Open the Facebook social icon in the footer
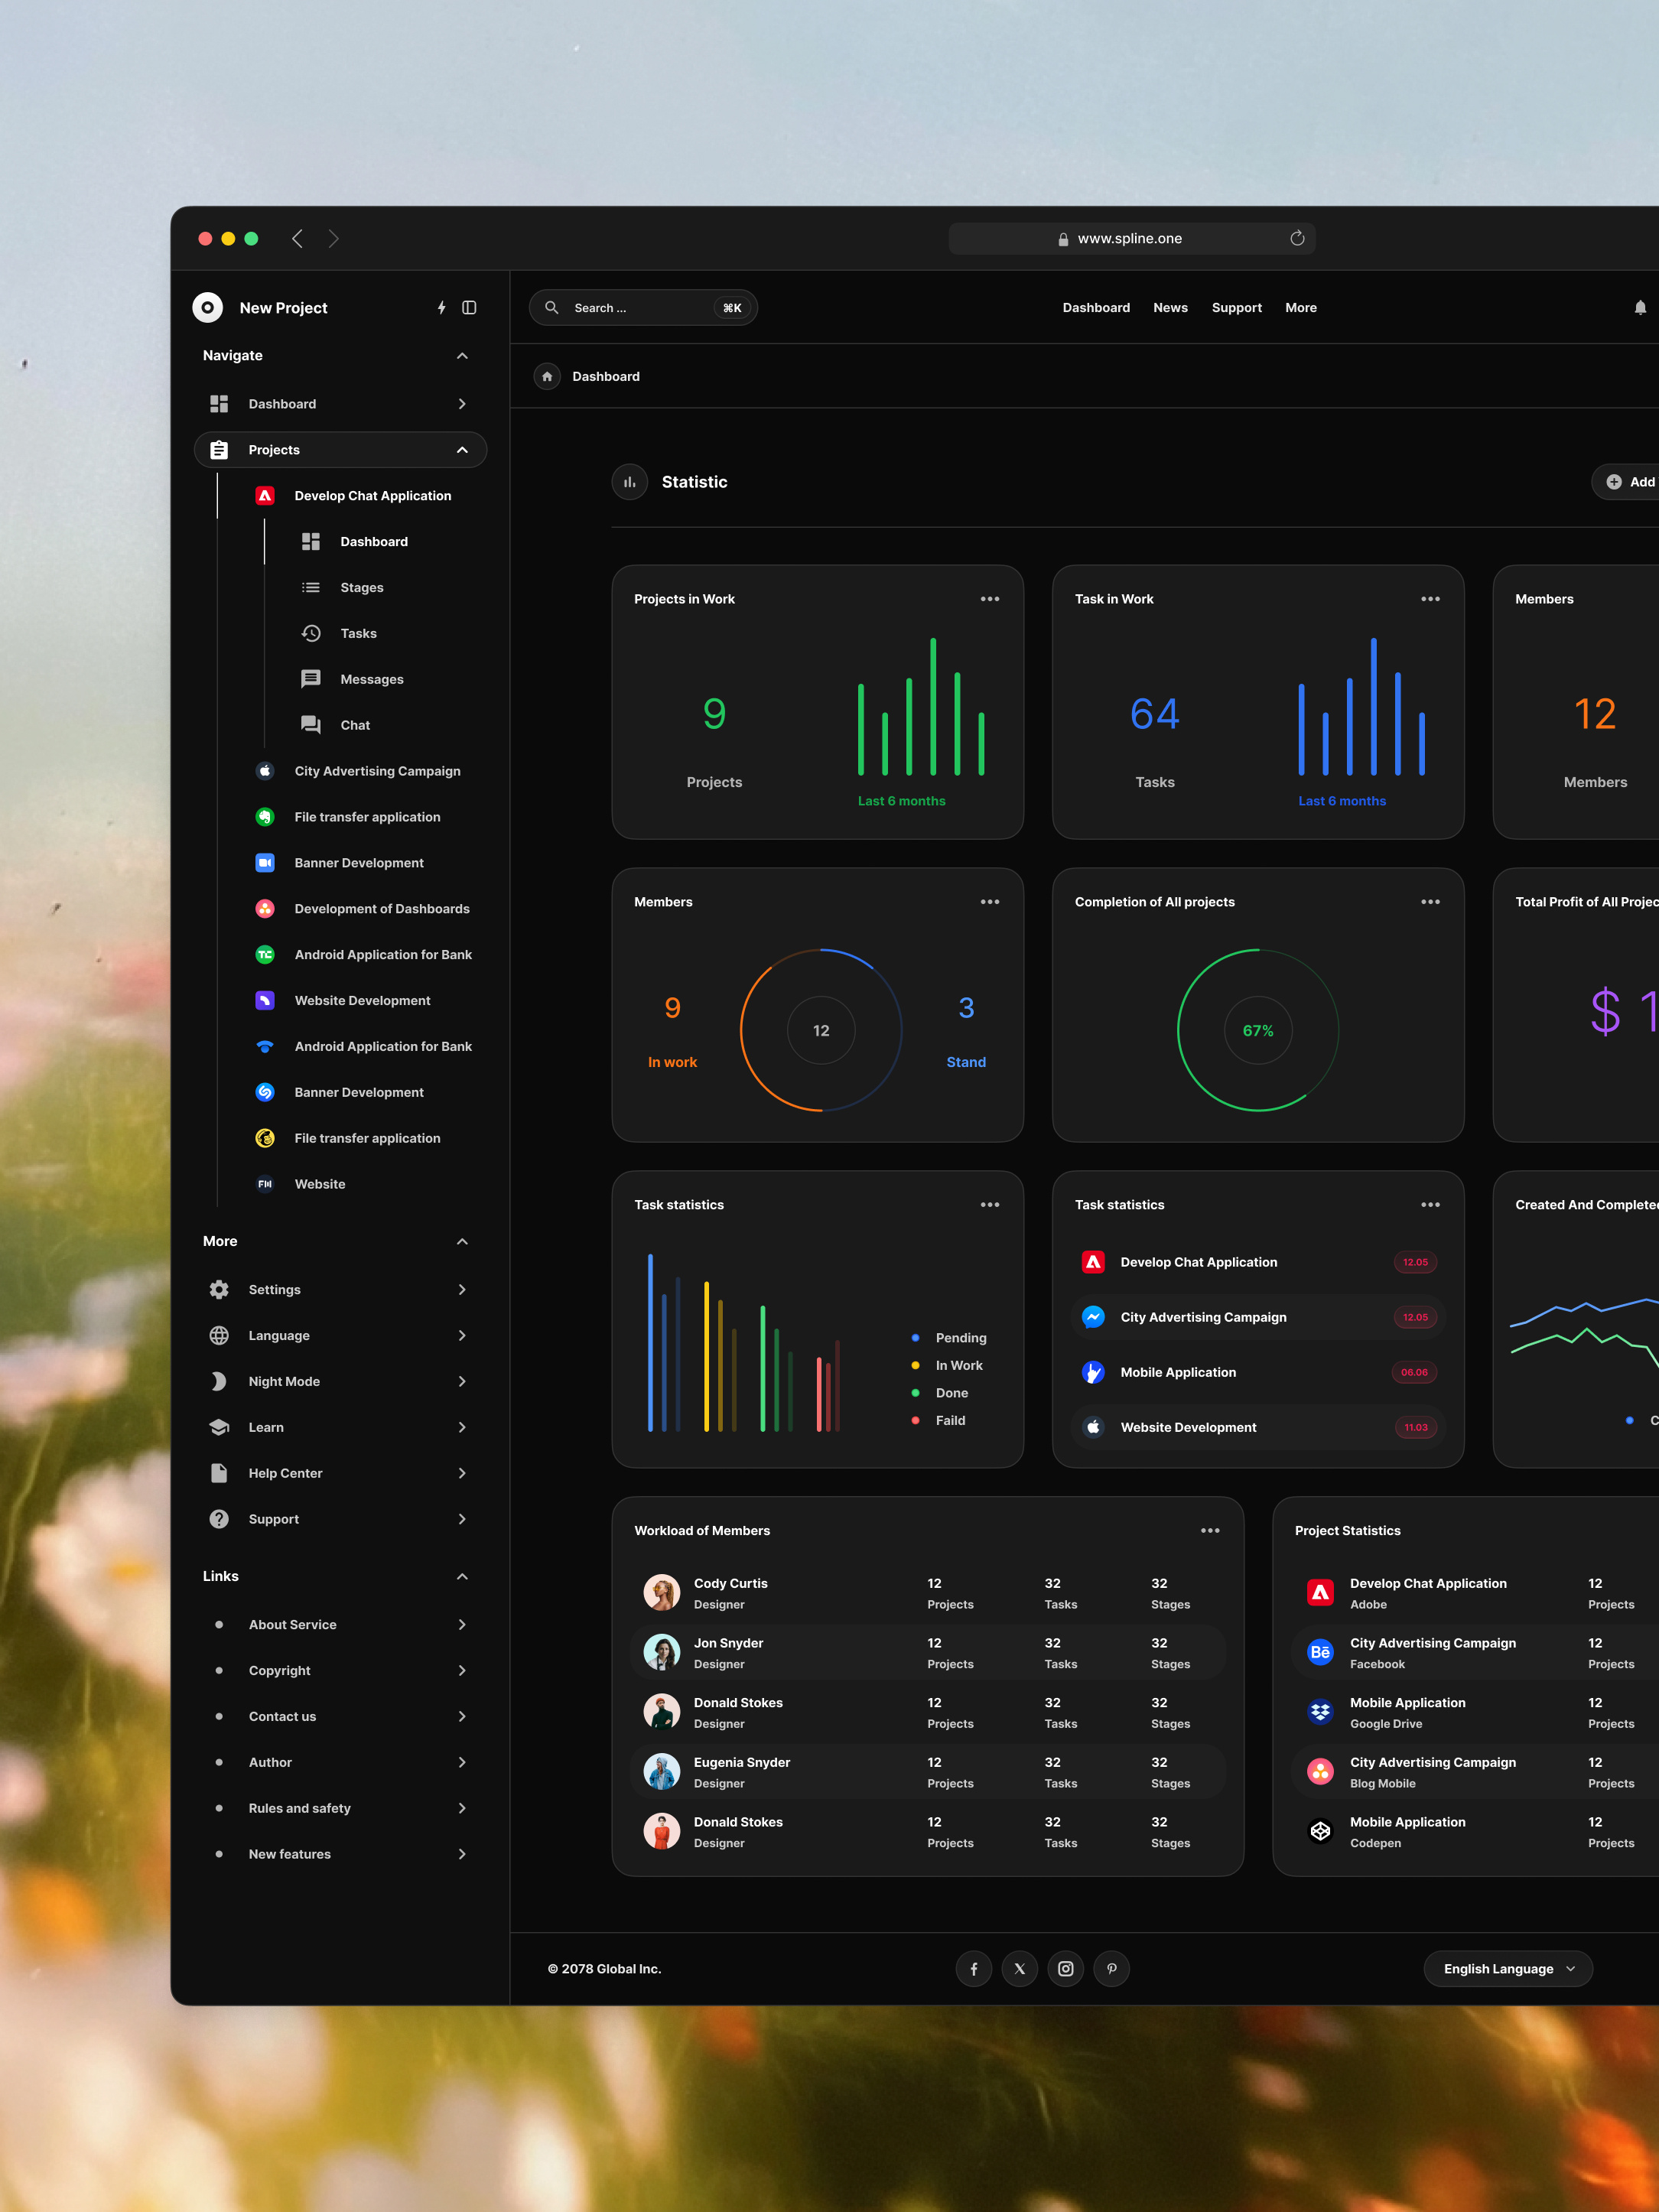Image resolution: width=1659 pixels, height=2212 pixels. [974, 1969]
